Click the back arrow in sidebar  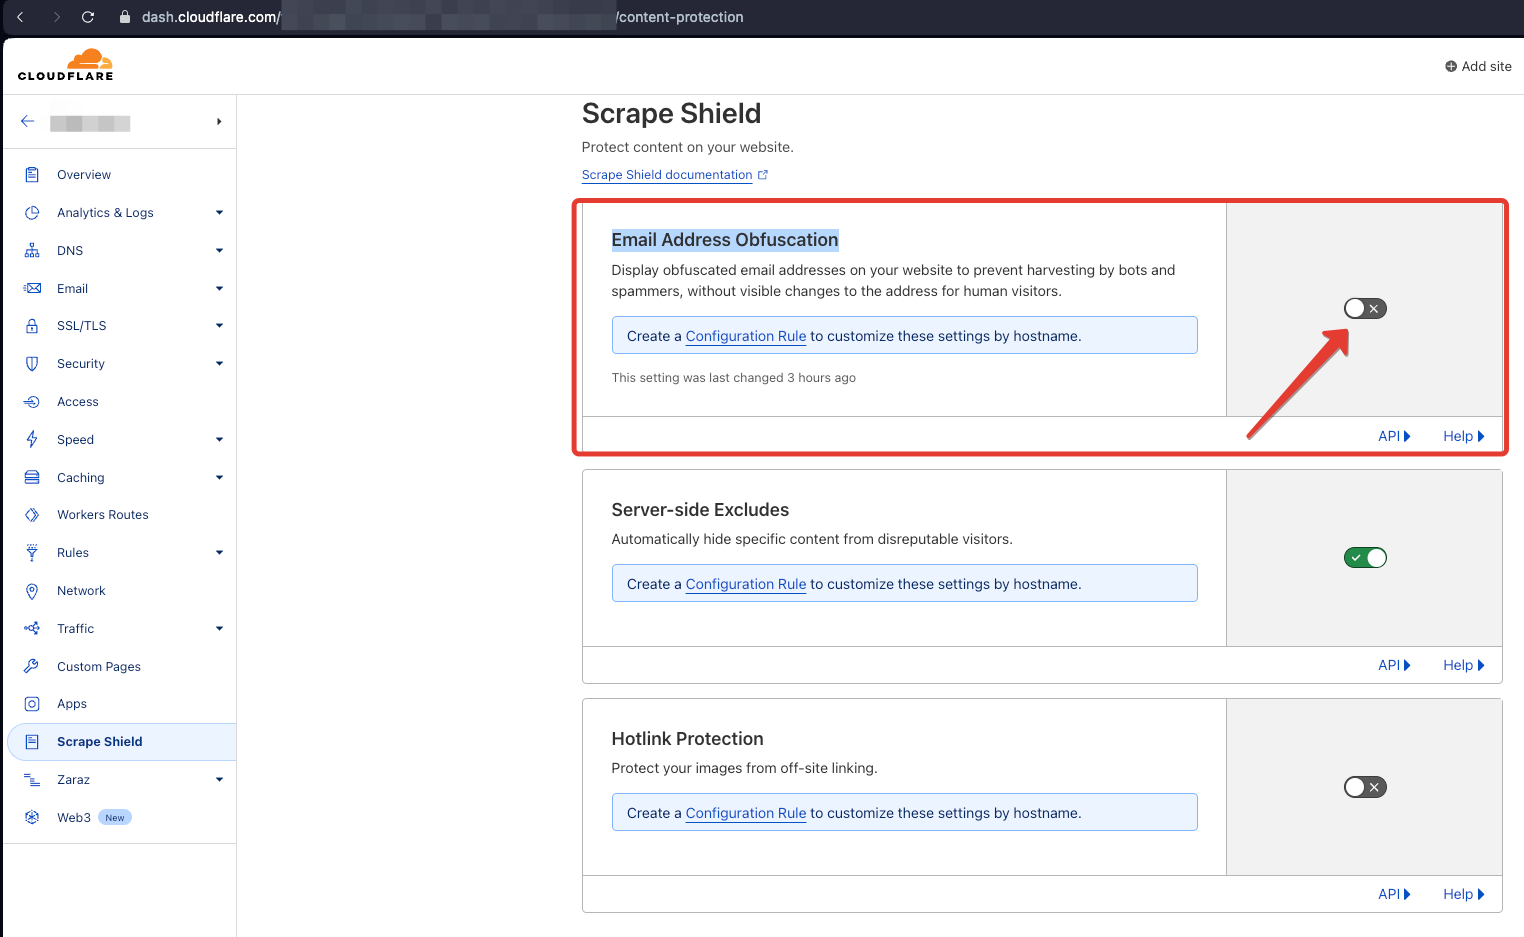point(28,121)
